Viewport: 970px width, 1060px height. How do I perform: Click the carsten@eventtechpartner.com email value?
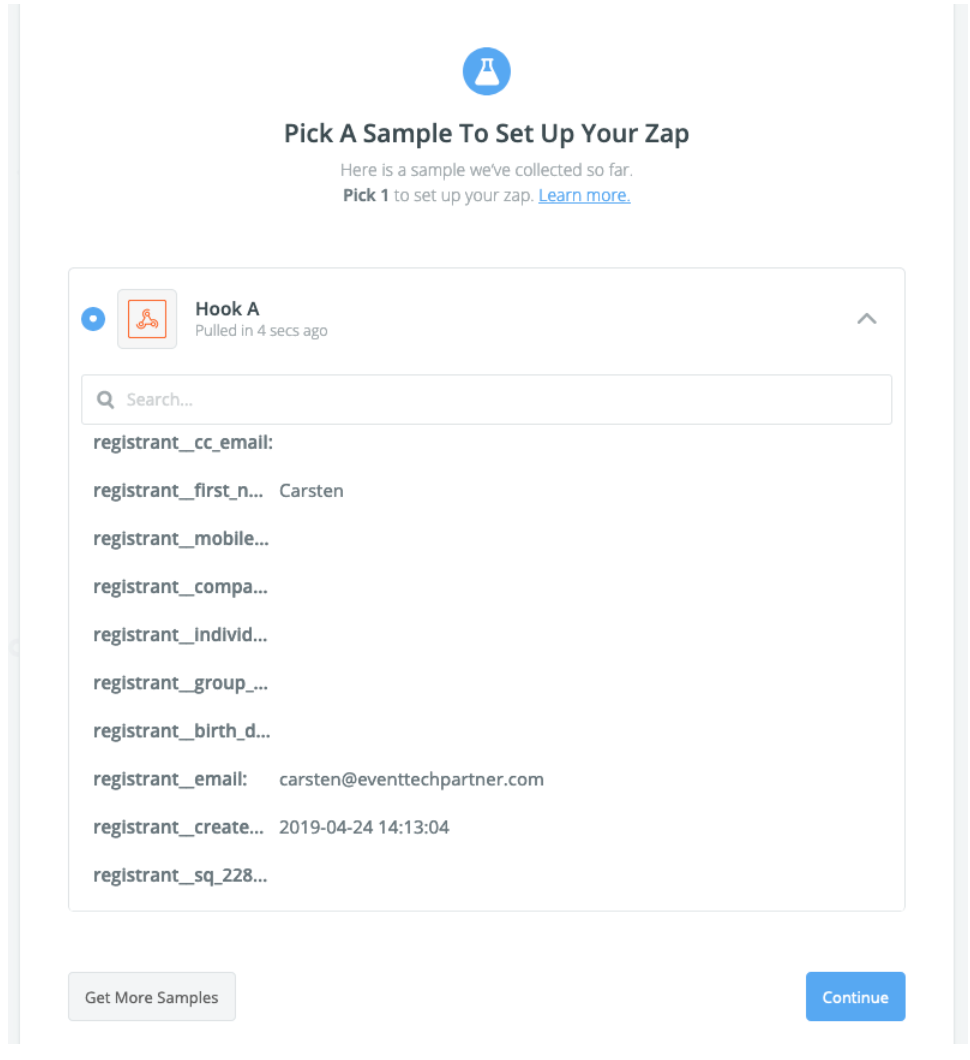(411, 779)
